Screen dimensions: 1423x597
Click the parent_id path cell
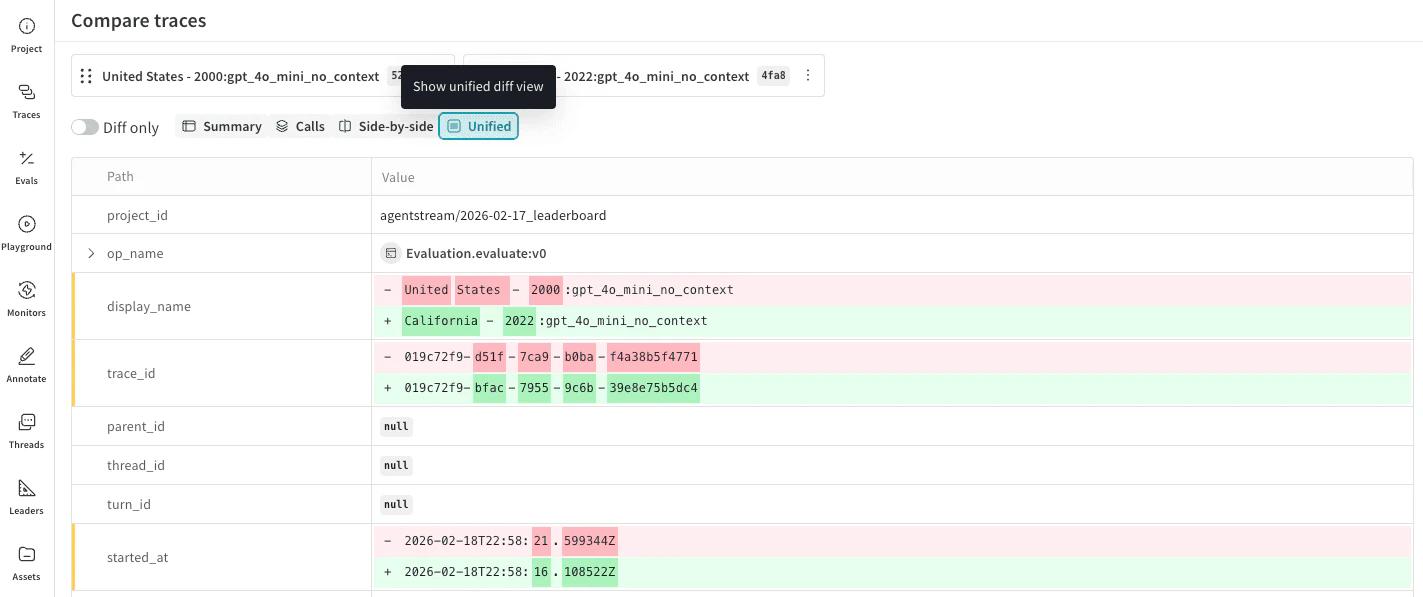pos(221,426)
